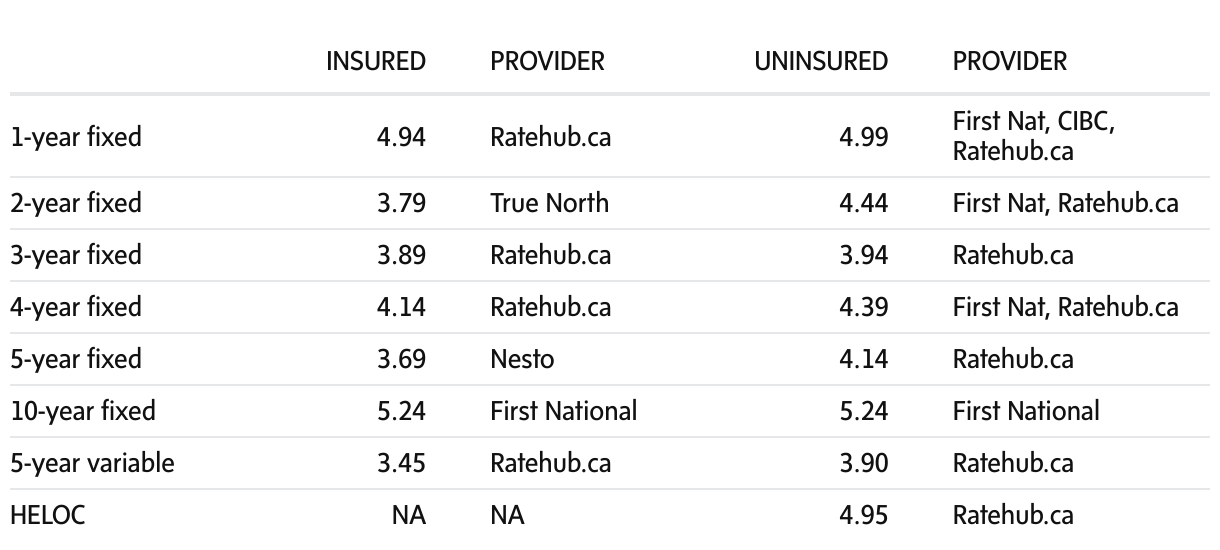This screenshot has width=1220, height=550.
Task: Click the INSURED column header
Action: pyautogui.click(x=375, y=61)
